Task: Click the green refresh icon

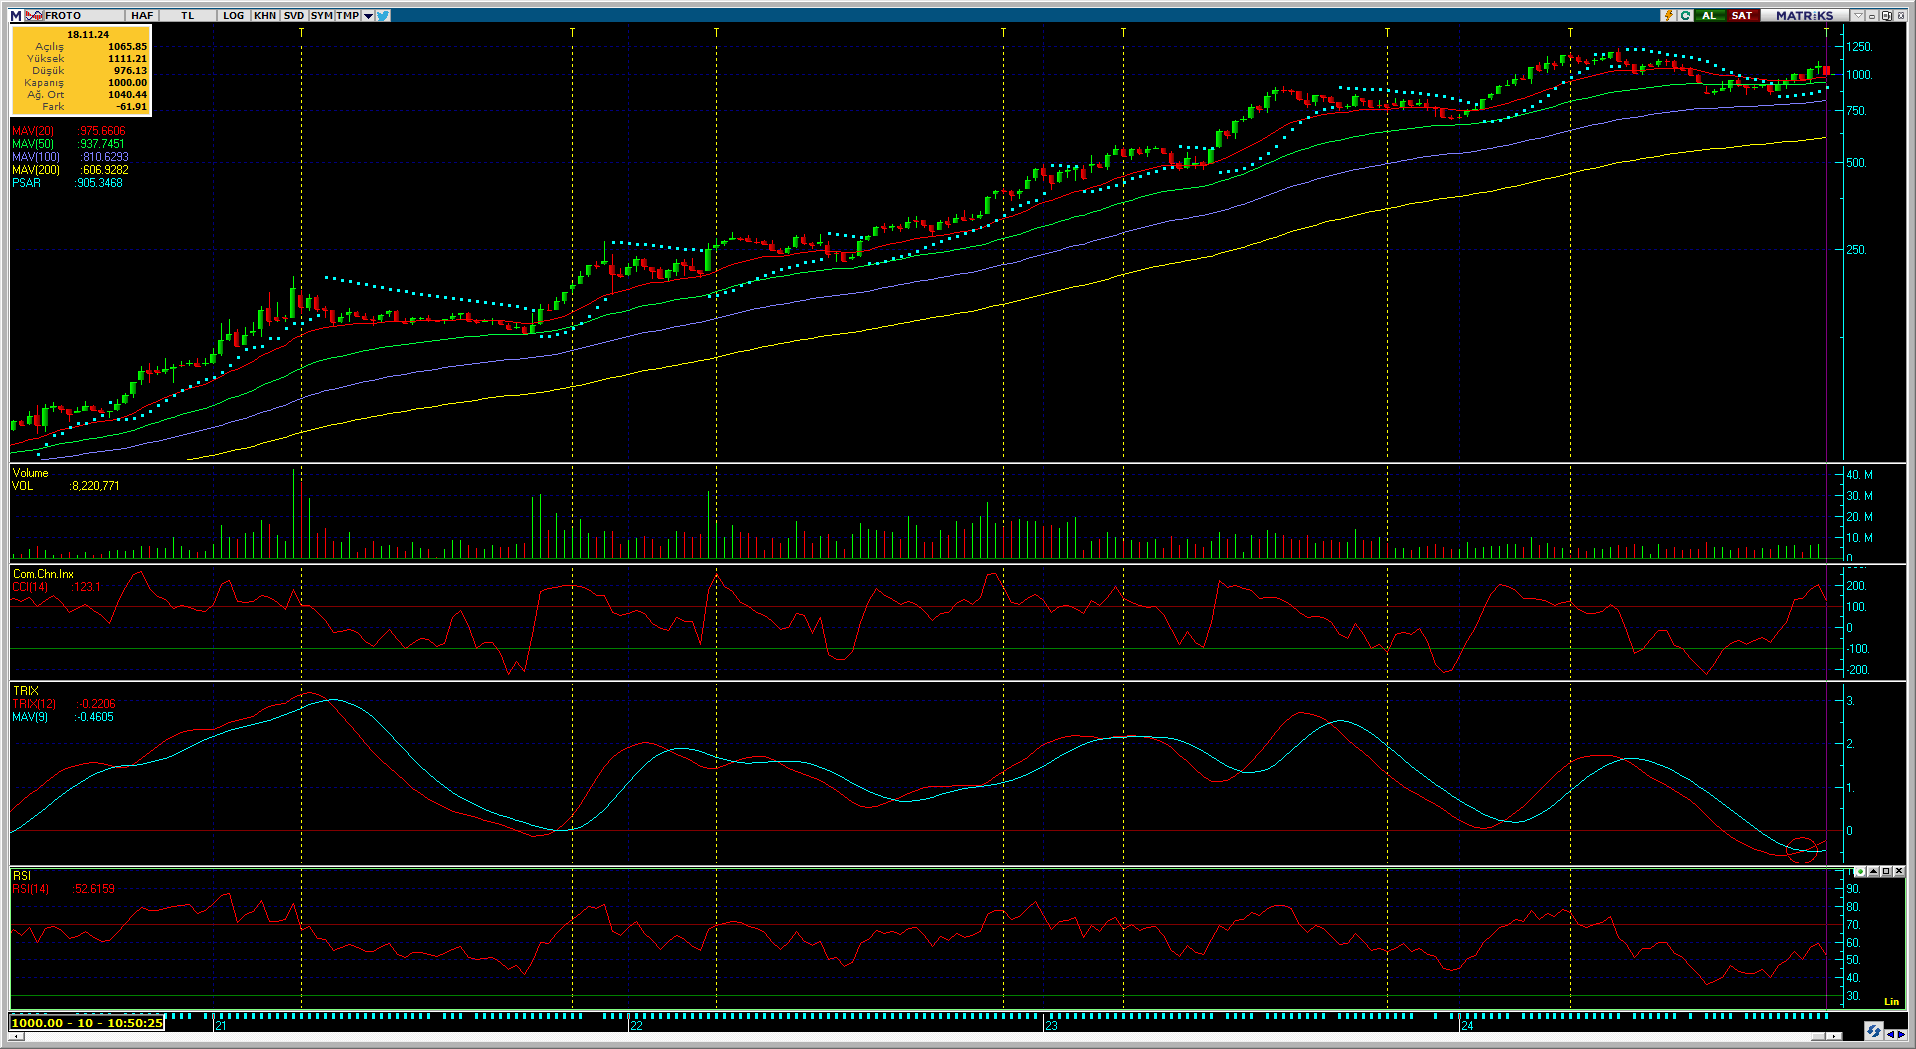Action: 1685,15
